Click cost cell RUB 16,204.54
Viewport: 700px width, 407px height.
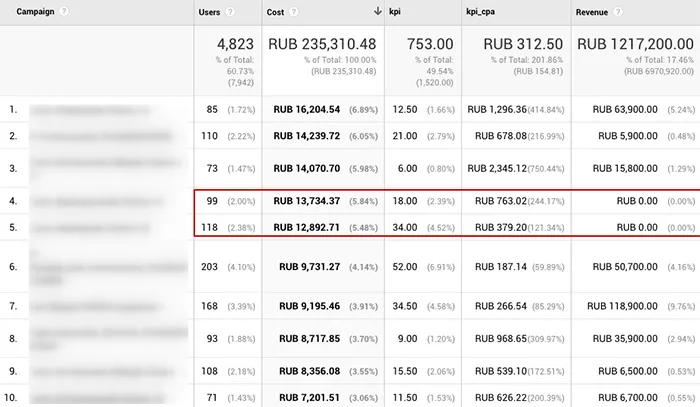pyautogui.click(x=307, y=110)
